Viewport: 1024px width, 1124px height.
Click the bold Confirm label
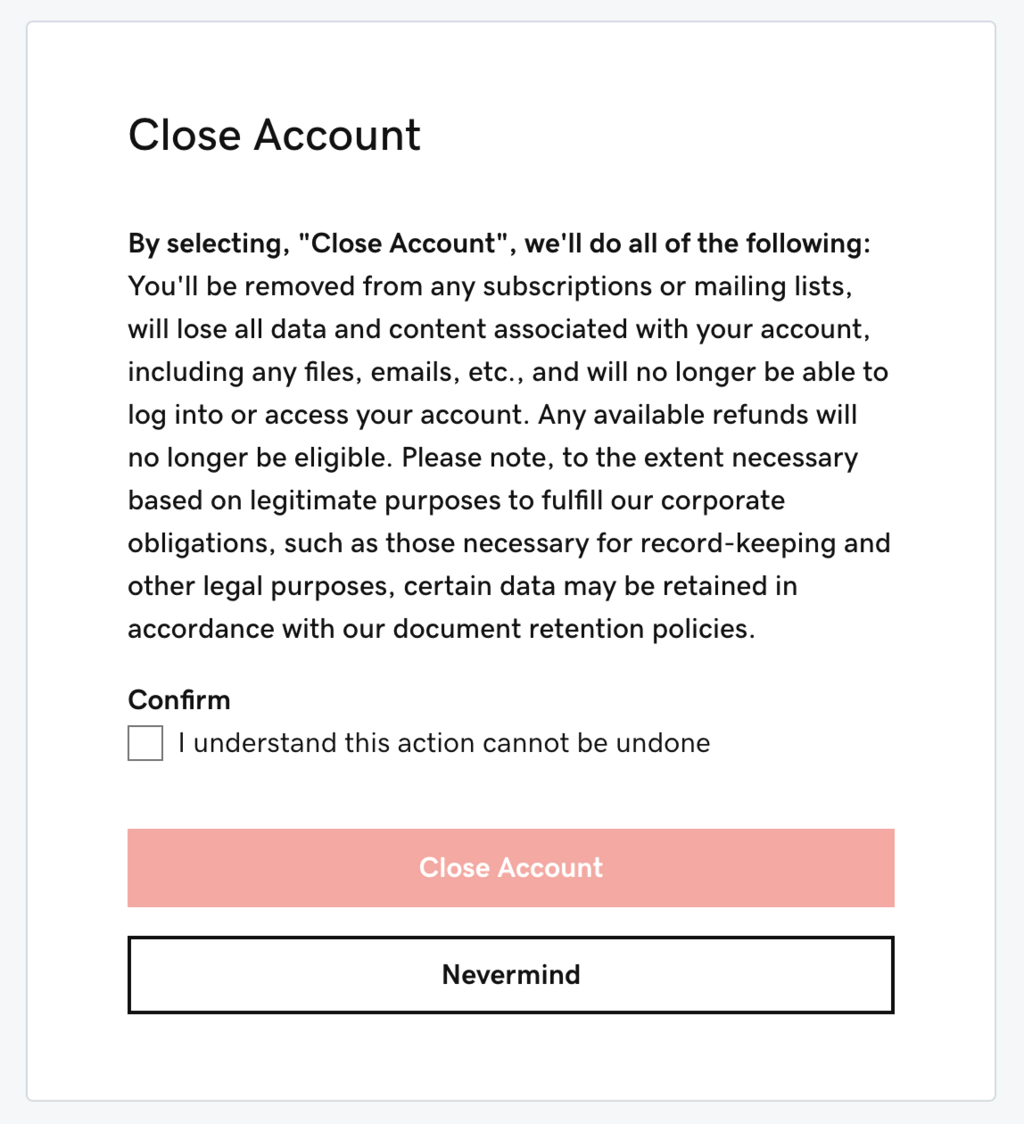pyautogui.click(x=179, y=700)
